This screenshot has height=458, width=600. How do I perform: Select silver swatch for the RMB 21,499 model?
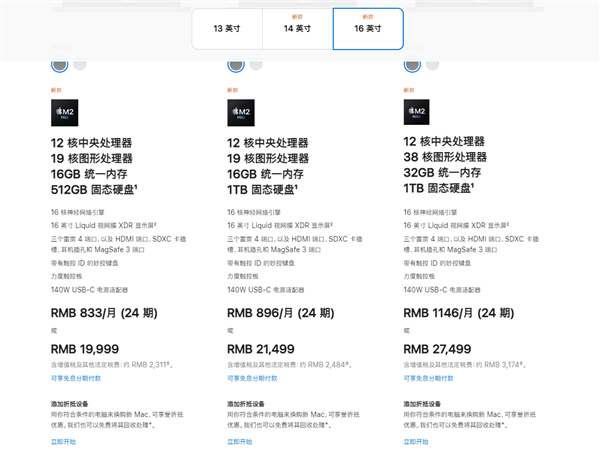coord(256,65)
